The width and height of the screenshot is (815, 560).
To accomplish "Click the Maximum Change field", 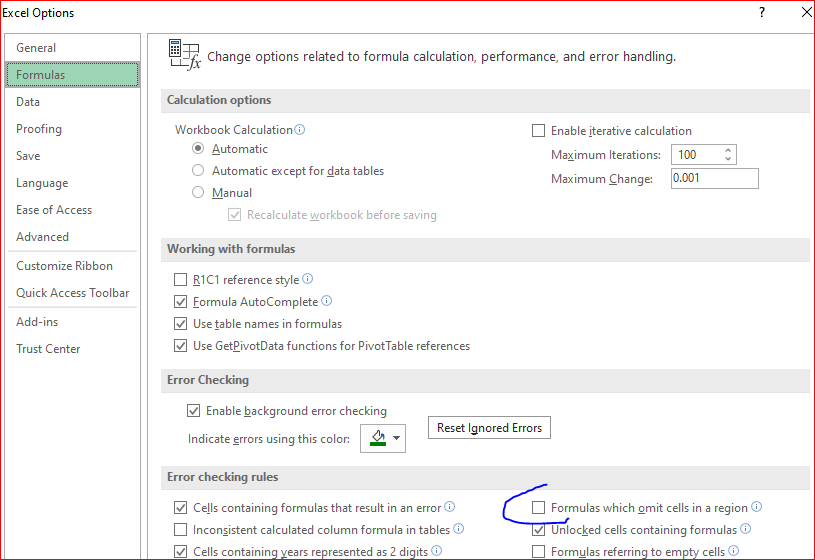I will point(715,178).
